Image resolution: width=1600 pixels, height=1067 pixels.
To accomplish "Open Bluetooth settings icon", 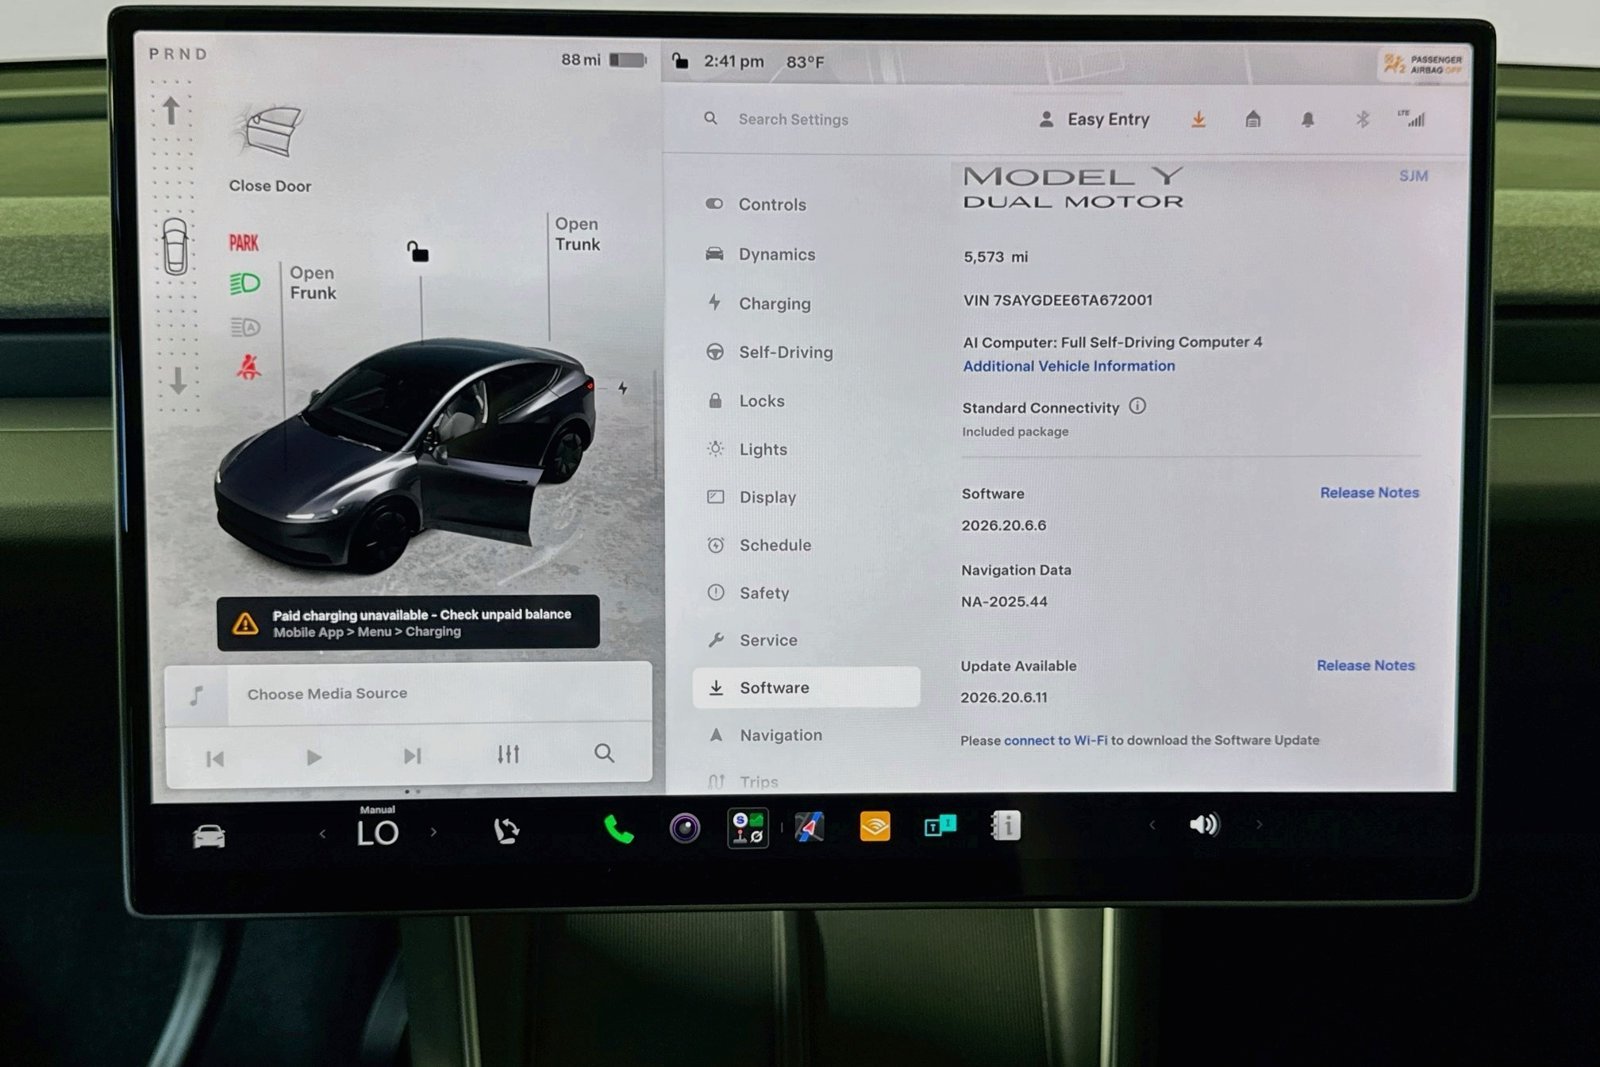I will (x=1362, y=119).
